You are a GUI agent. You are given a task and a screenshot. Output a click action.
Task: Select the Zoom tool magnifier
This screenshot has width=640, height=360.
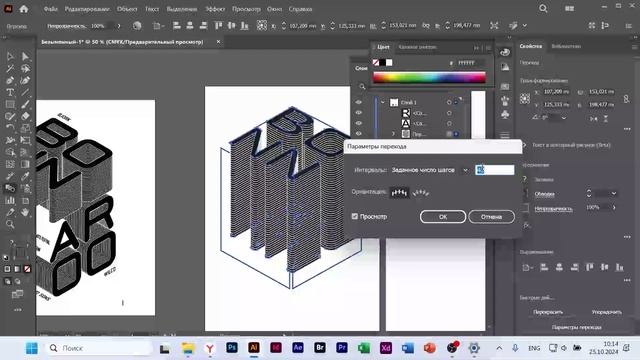[10, 224]
